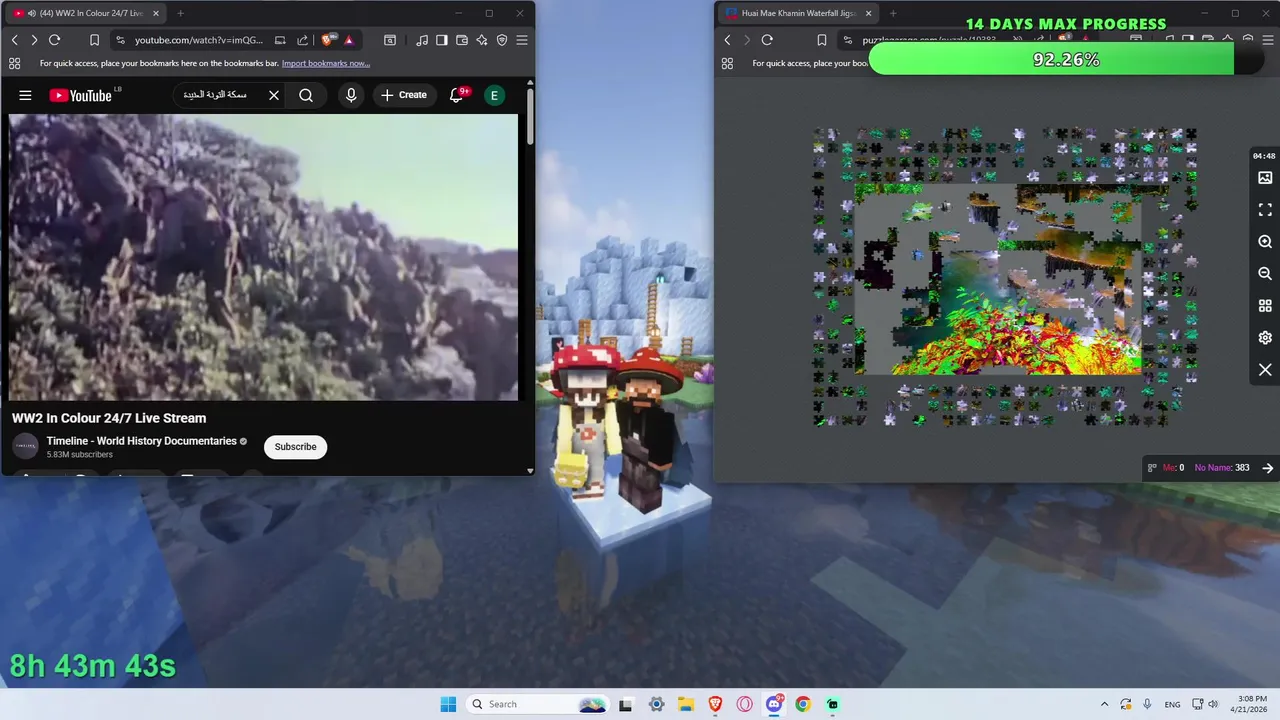Open the playlist music note icon
This screenshot has height=720, width=1280.
tap(422, 40)
